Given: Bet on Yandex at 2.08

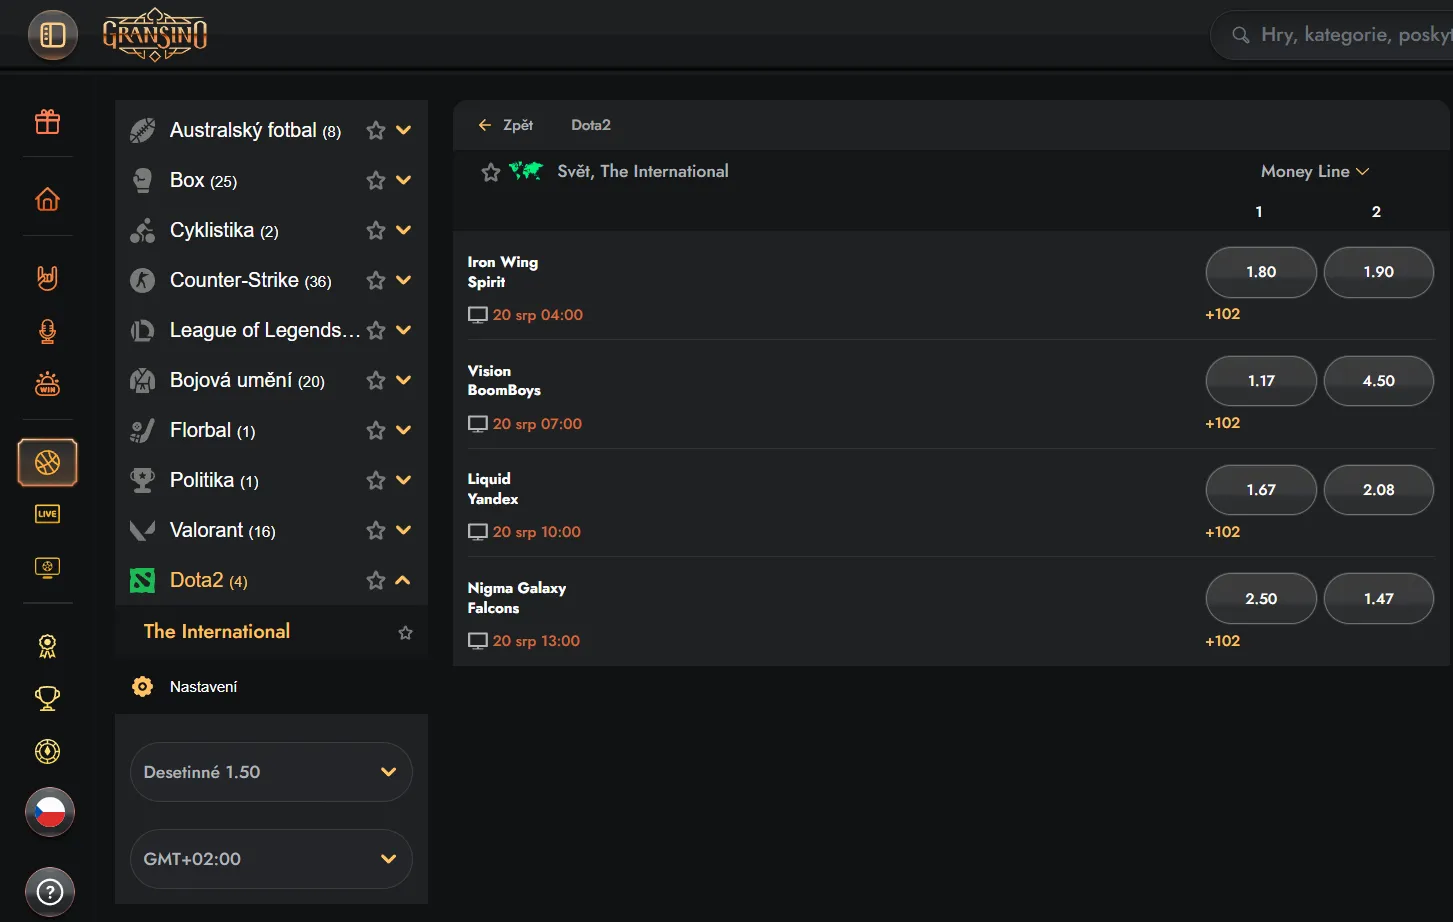Looking at the screenshot, I should coord(1379,490).
